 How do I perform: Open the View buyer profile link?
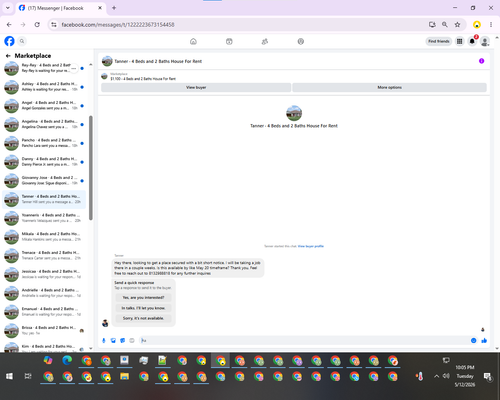[x=311, y=246]
